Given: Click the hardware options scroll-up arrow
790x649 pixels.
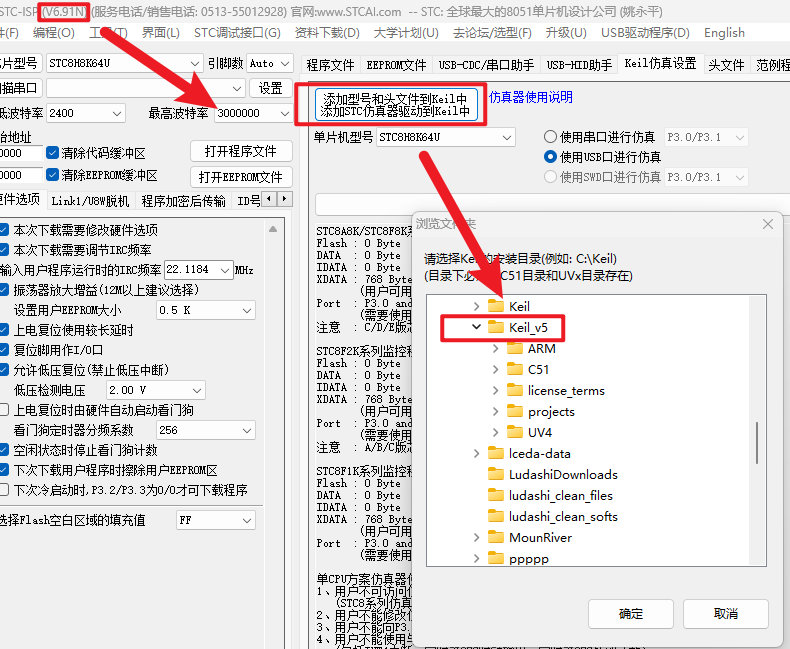Looking at the screenshot, I should [x=273, y=229].
